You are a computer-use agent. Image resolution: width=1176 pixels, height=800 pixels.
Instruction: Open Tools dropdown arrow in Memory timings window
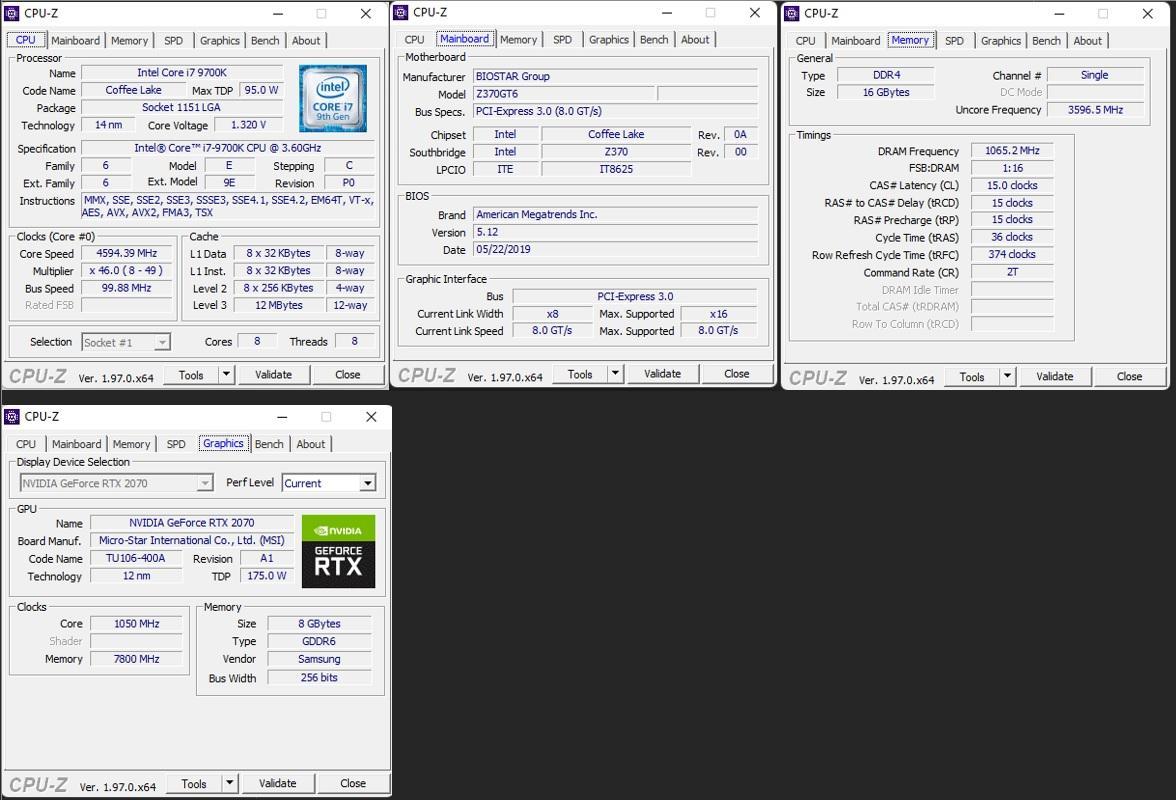tap(1007, 376)
